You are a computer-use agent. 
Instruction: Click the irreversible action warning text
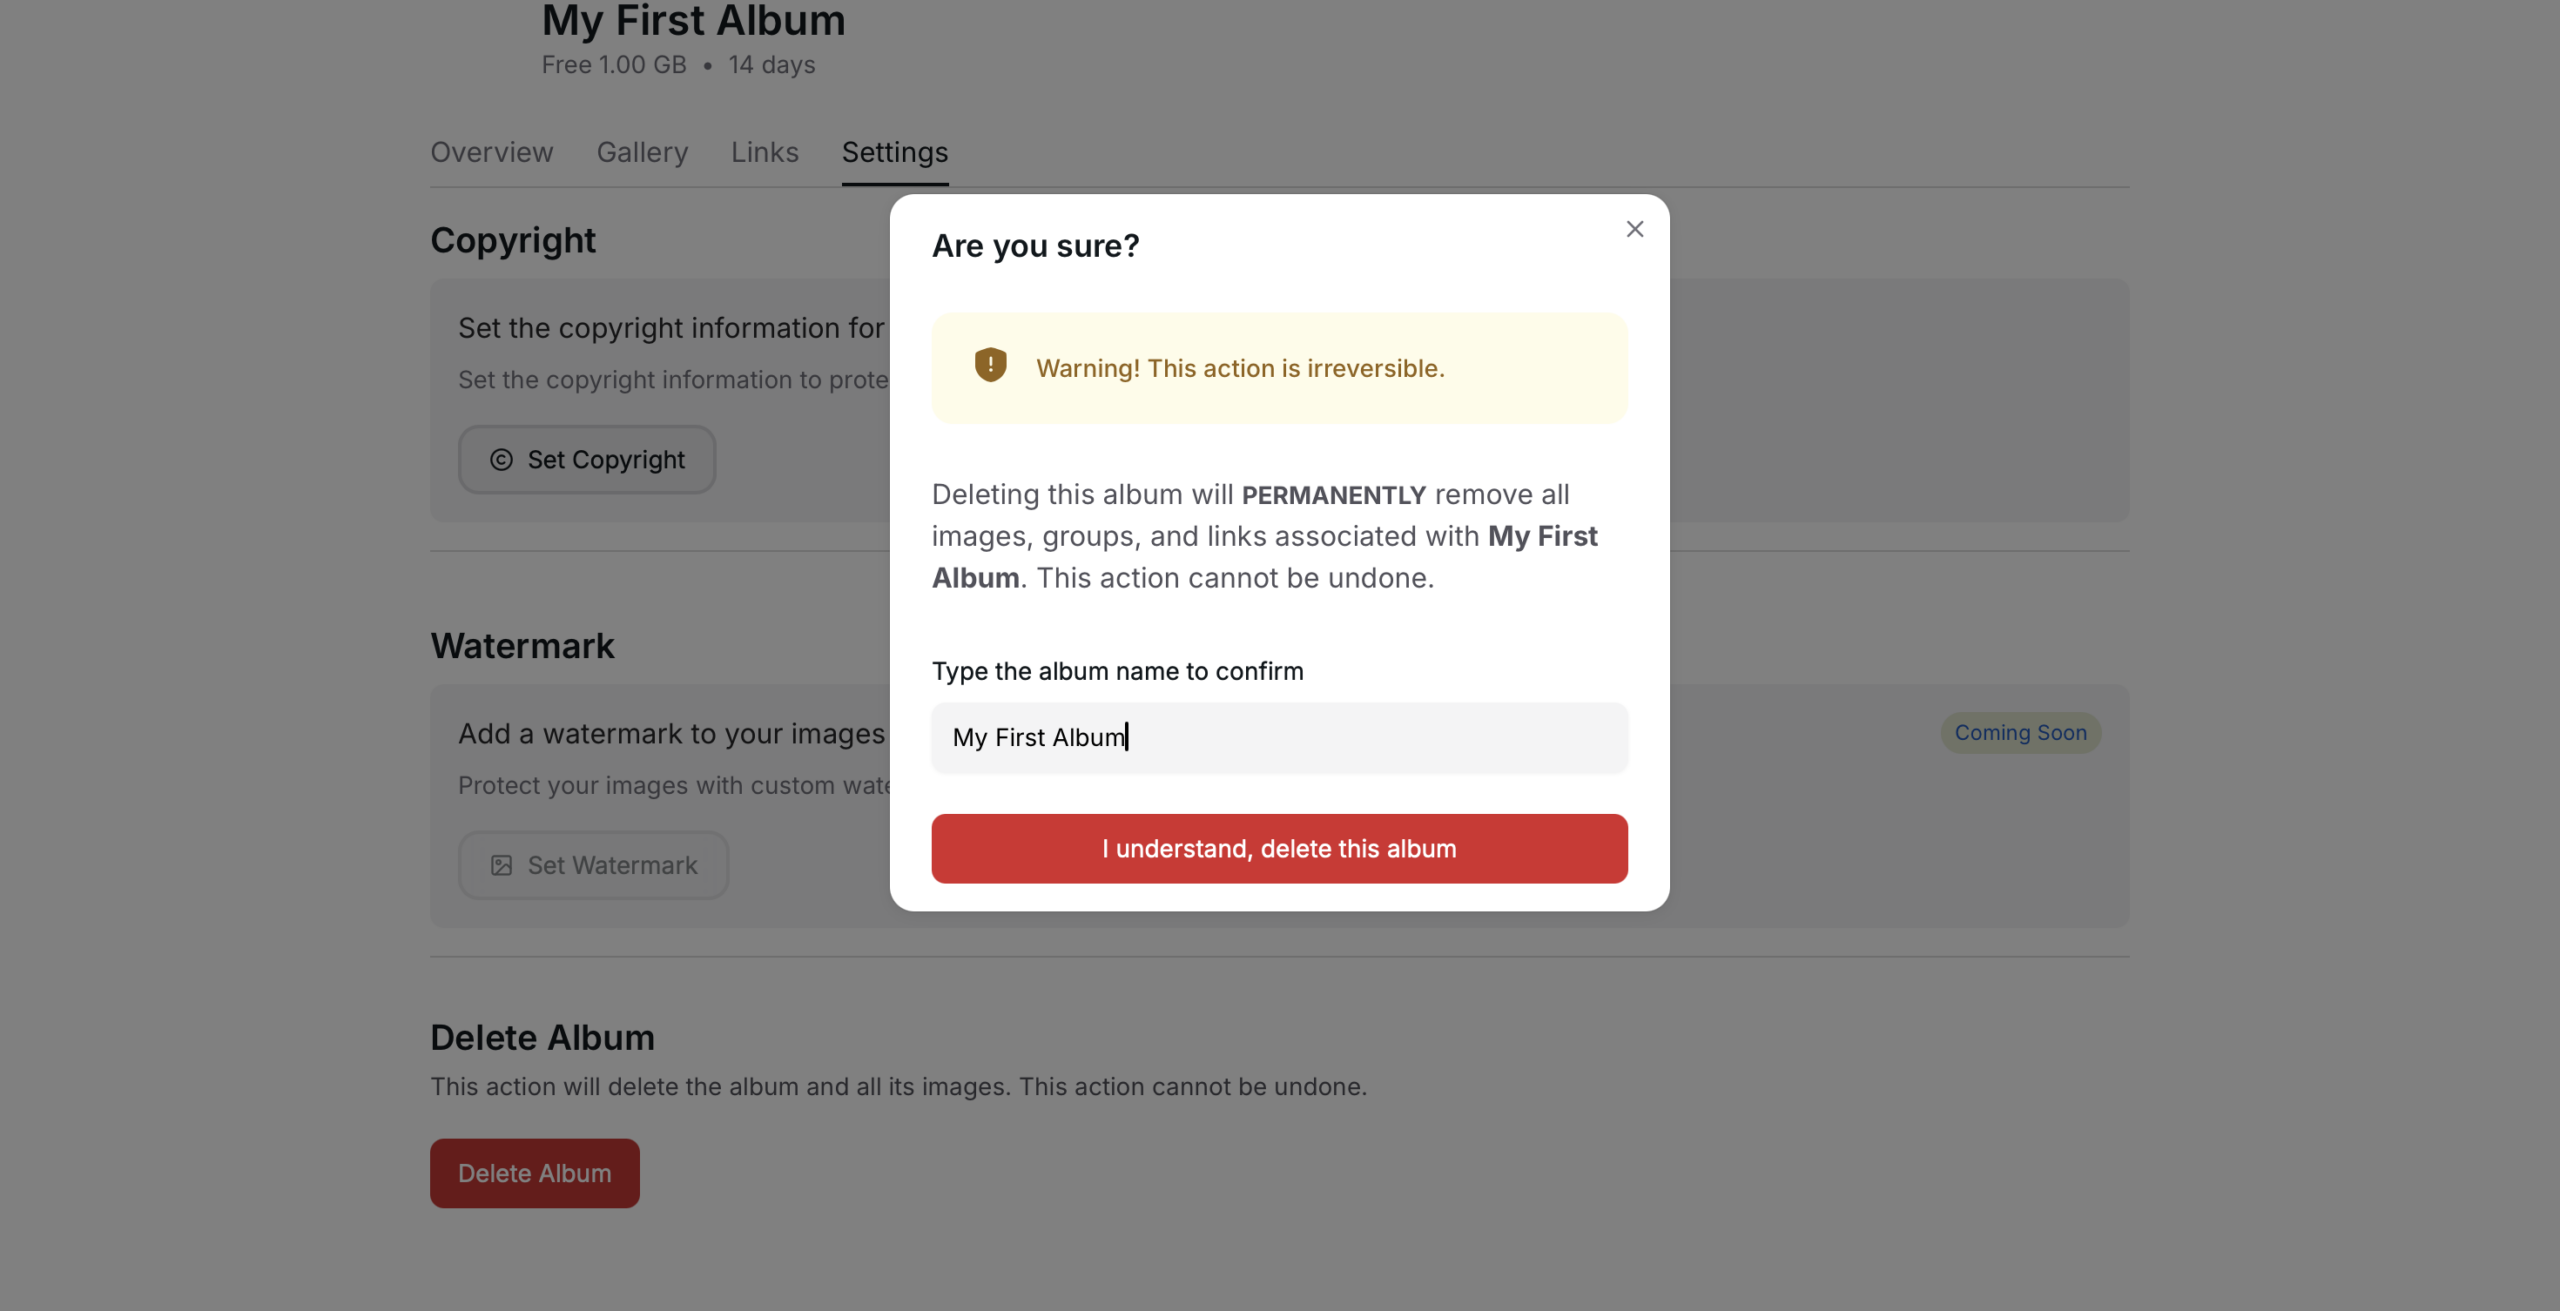coord(1240,369)
